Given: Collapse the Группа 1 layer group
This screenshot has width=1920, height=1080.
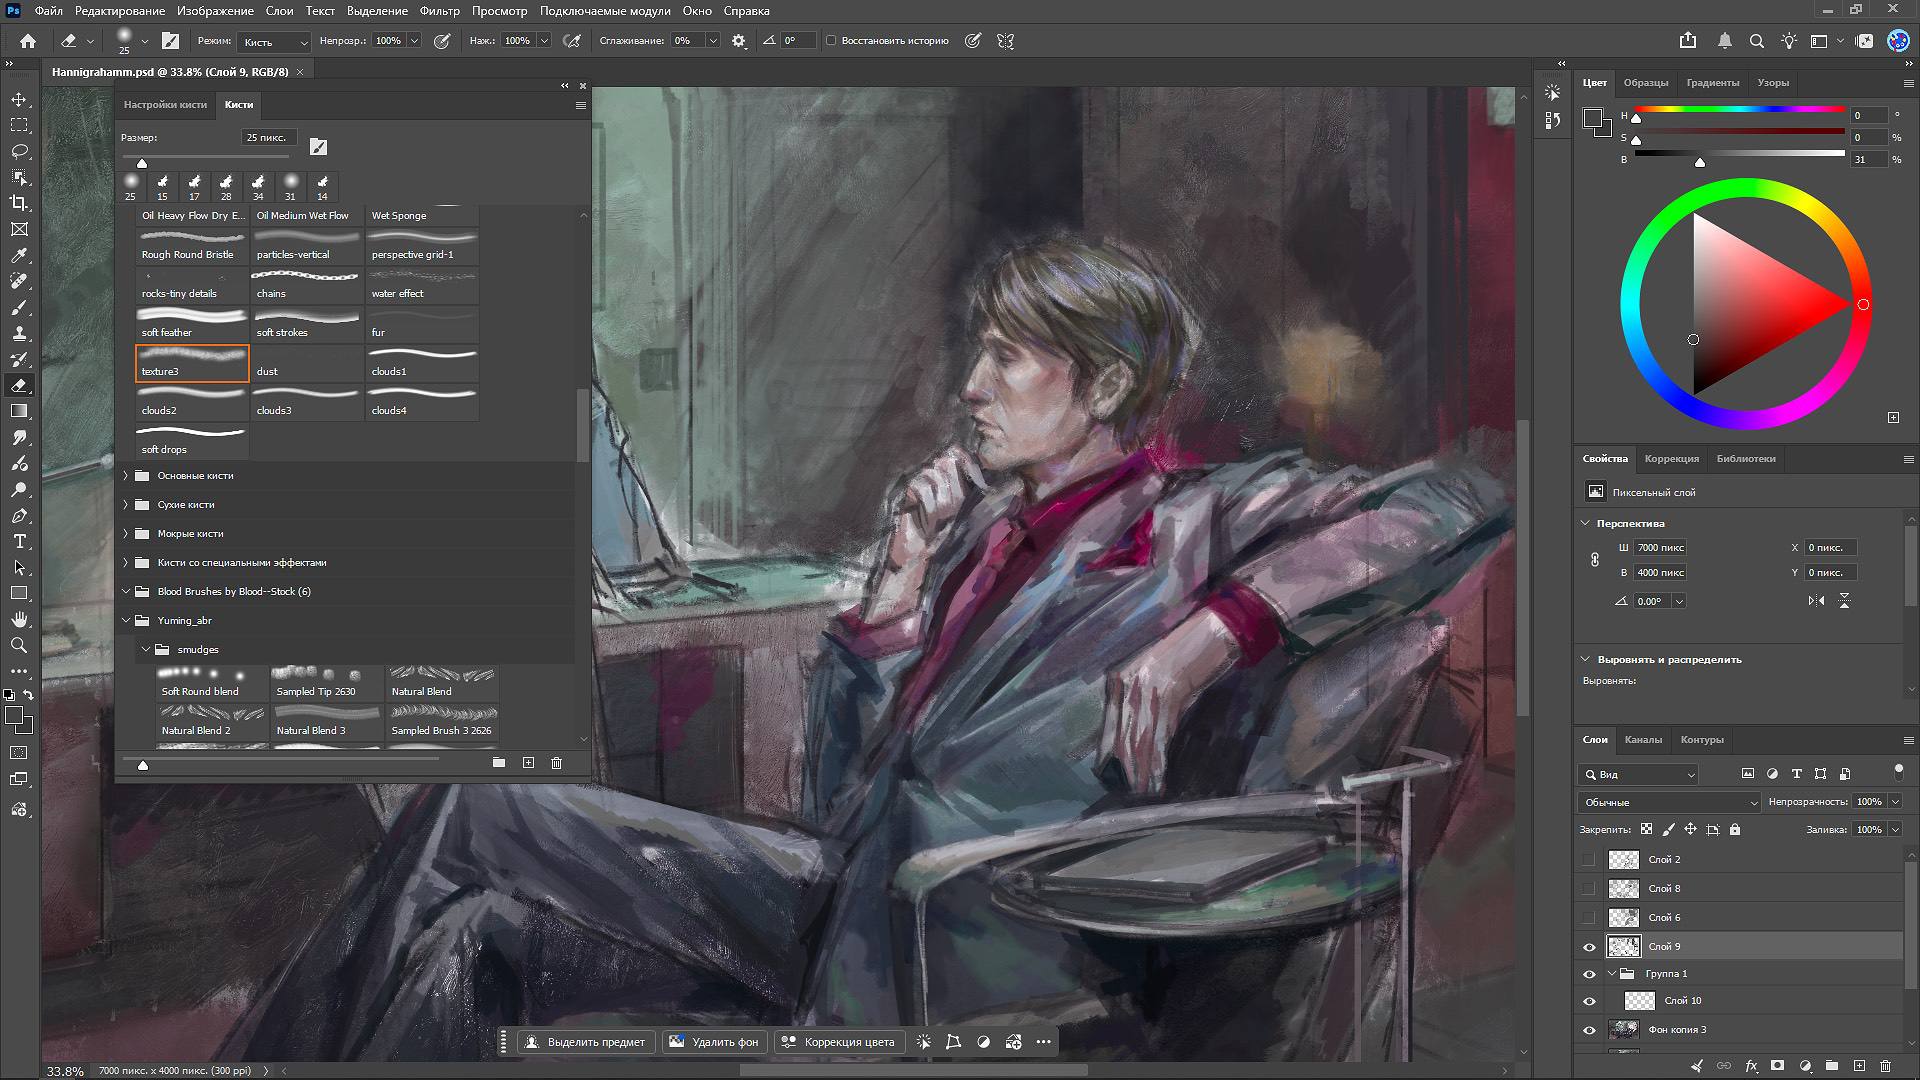Looking at the screenshot, I should pos(1612,974).
